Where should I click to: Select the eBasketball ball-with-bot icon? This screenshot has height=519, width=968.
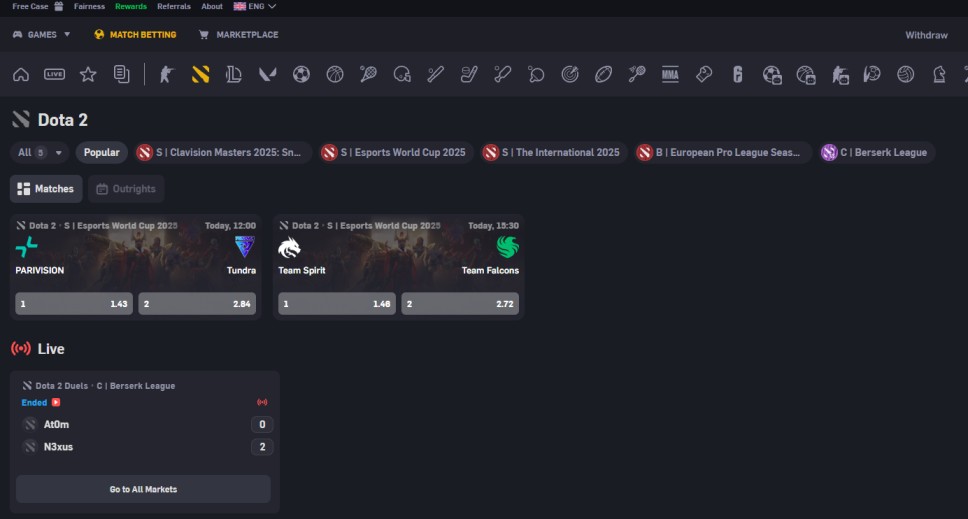click(x=806, y=75)
